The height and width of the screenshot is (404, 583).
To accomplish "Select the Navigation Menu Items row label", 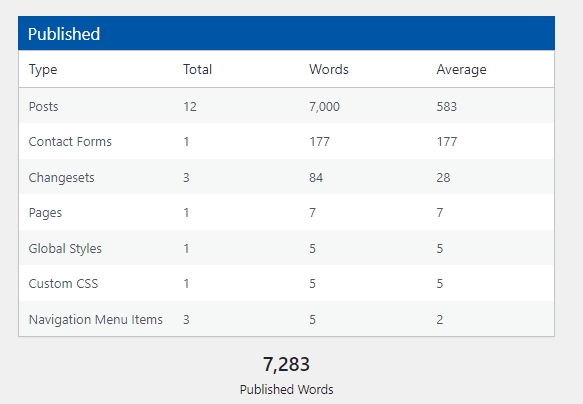I will 96,320.
